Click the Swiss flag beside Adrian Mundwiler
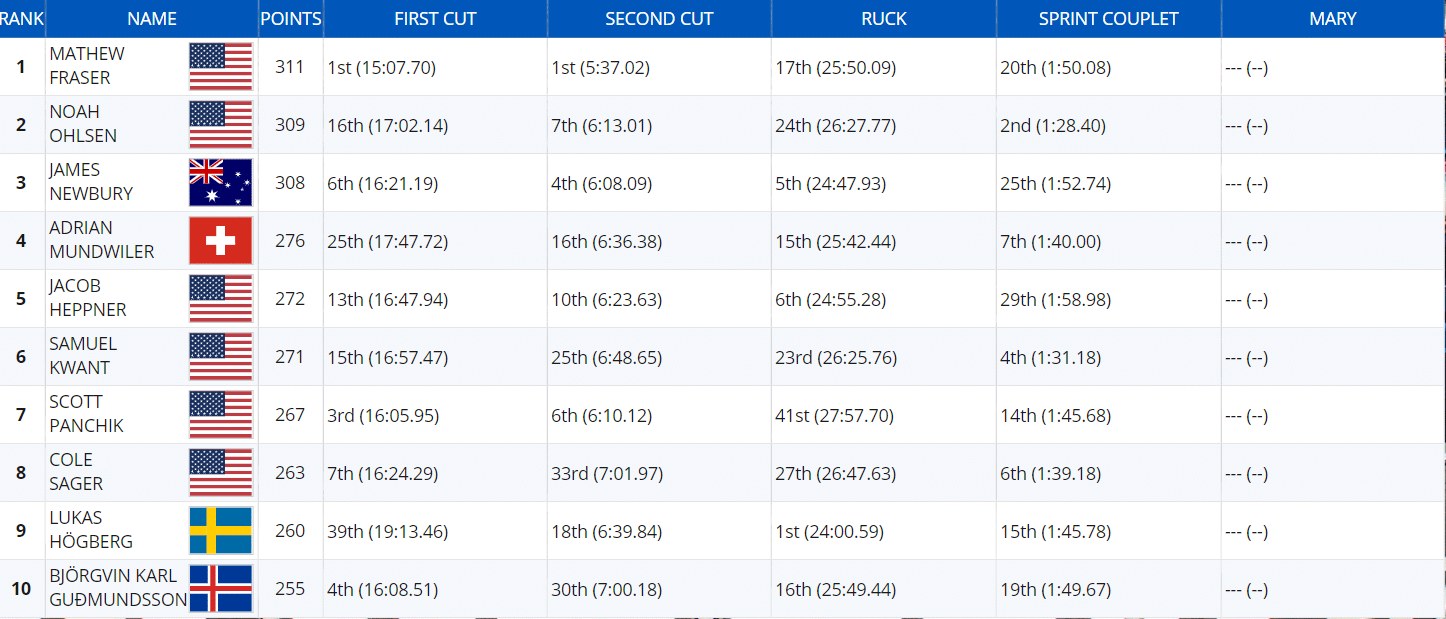 [220, 241]
